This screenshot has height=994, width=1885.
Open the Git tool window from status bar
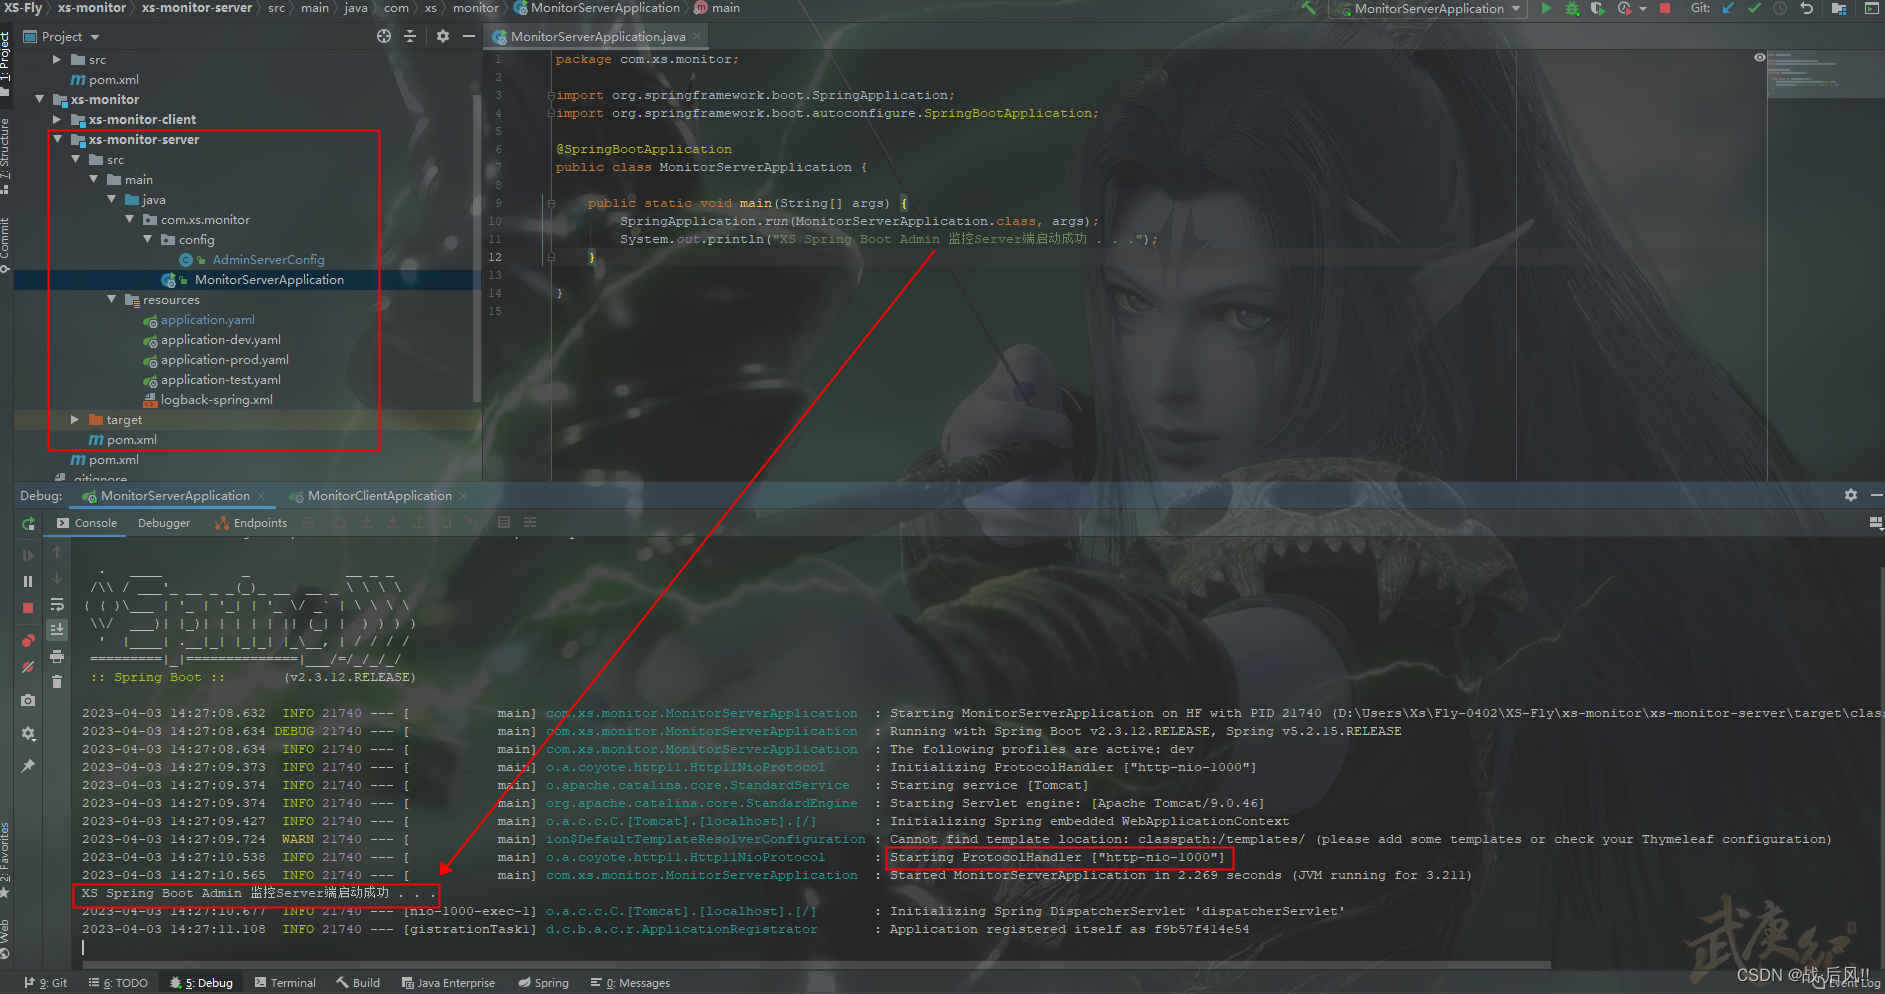click(46, 983)
